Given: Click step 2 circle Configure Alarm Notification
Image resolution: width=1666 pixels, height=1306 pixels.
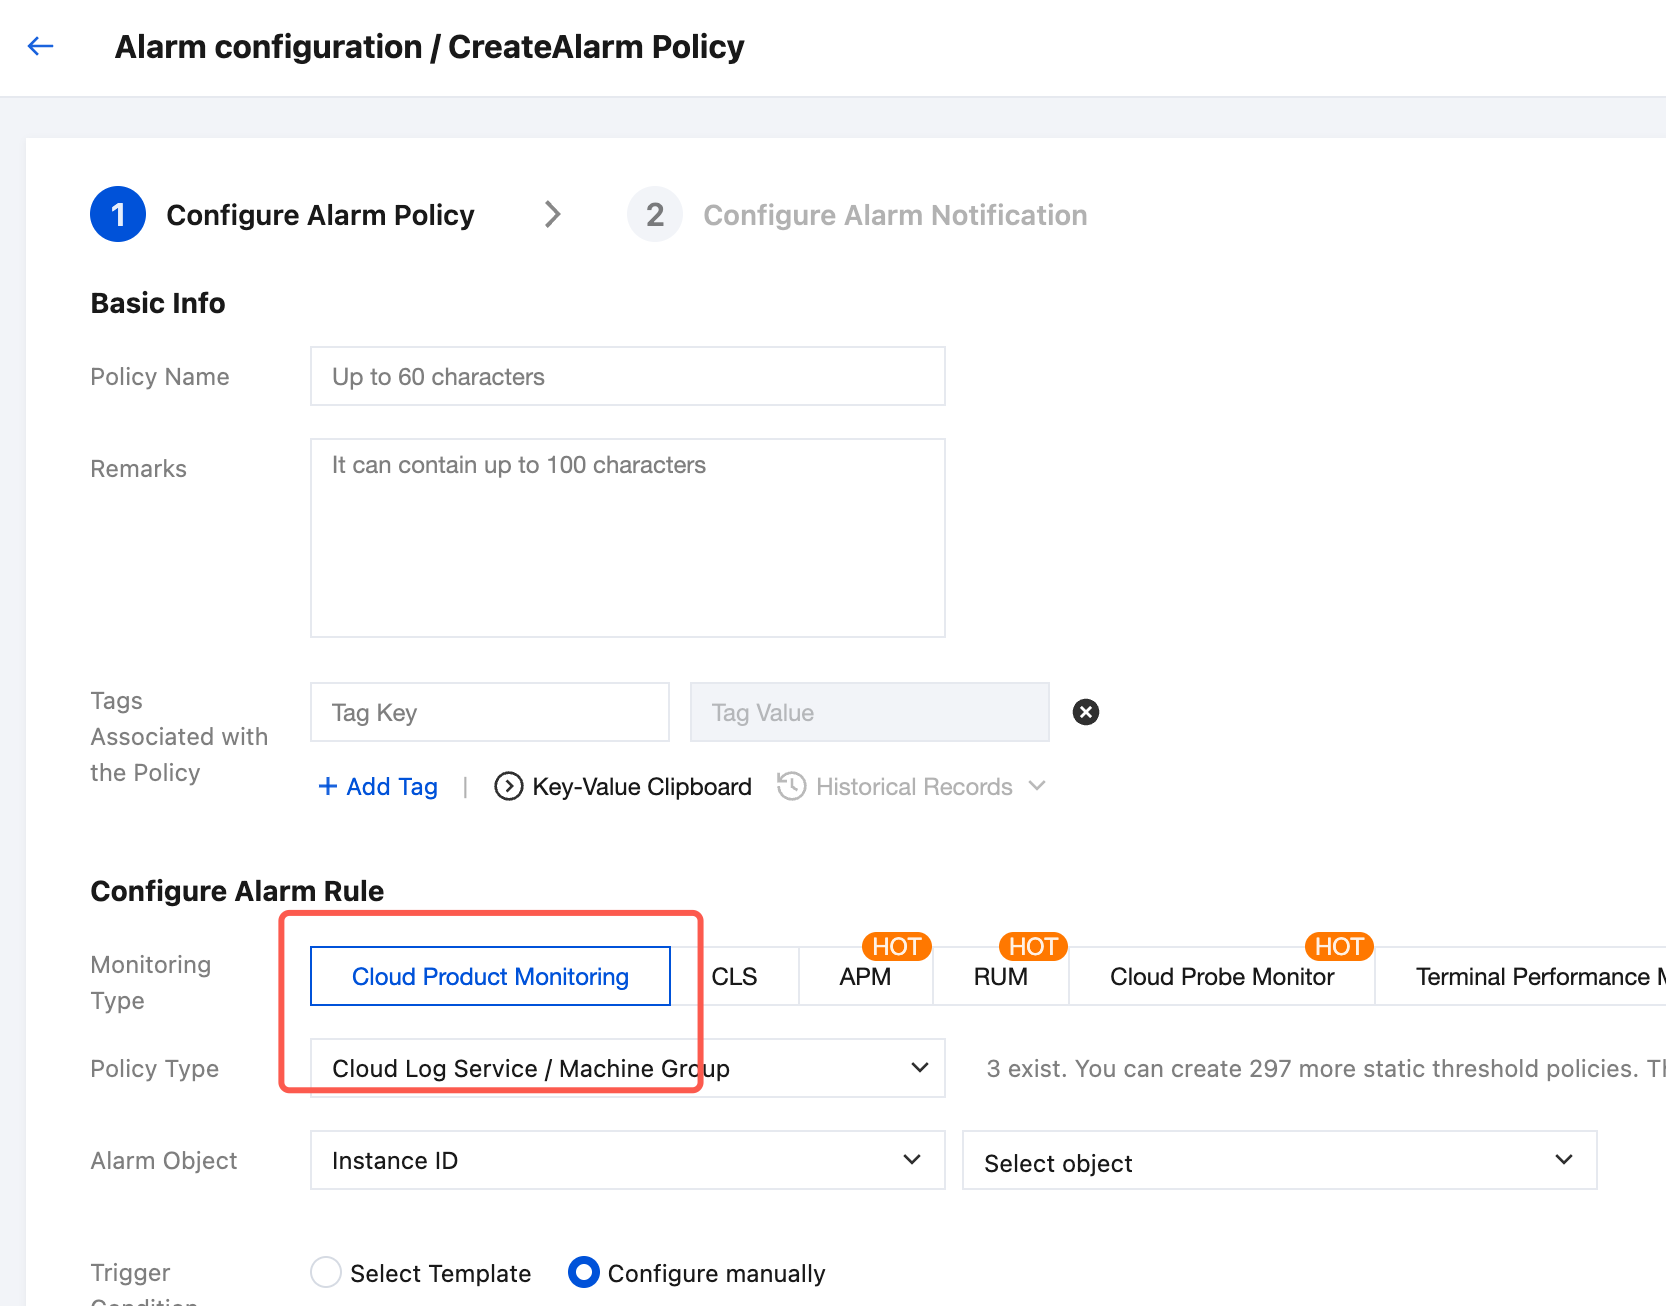Looking at the screenshot, I should pos(654,214).
